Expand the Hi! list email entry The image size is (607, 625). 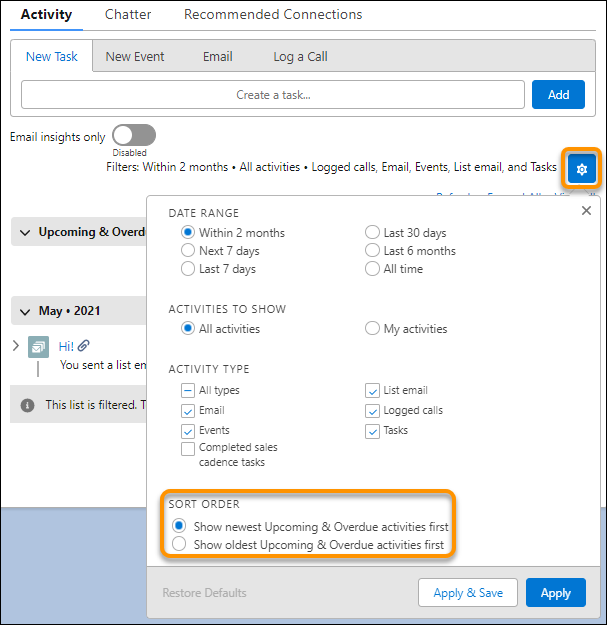(x=14, y=346)
